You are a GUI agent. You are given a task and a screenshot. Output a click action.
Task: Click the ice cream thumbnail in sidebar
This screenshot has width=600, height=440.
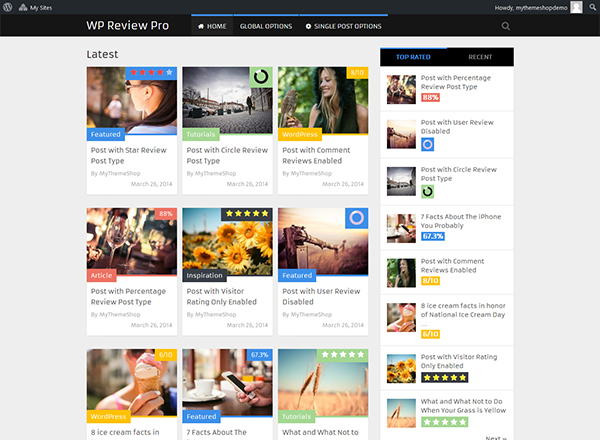tap(401, 318)
